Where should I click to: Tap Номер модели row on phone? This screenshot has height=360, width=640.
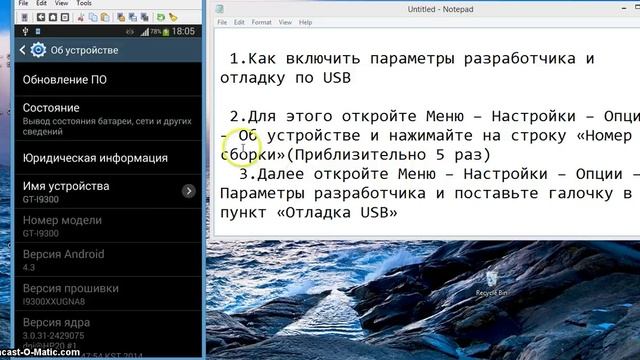click(108, 226)
